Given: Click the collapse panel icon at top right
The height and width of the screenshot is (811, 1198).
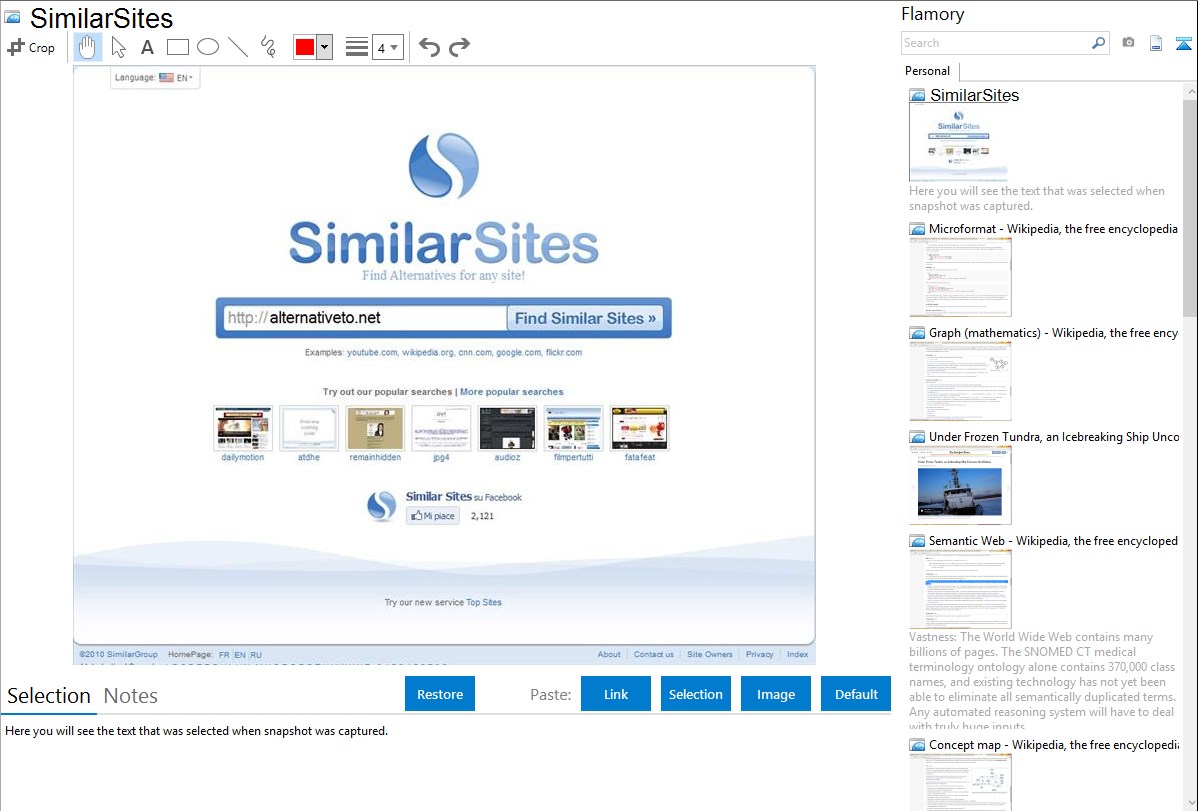Looking at the screenshot, I should tap(1183, 43).
